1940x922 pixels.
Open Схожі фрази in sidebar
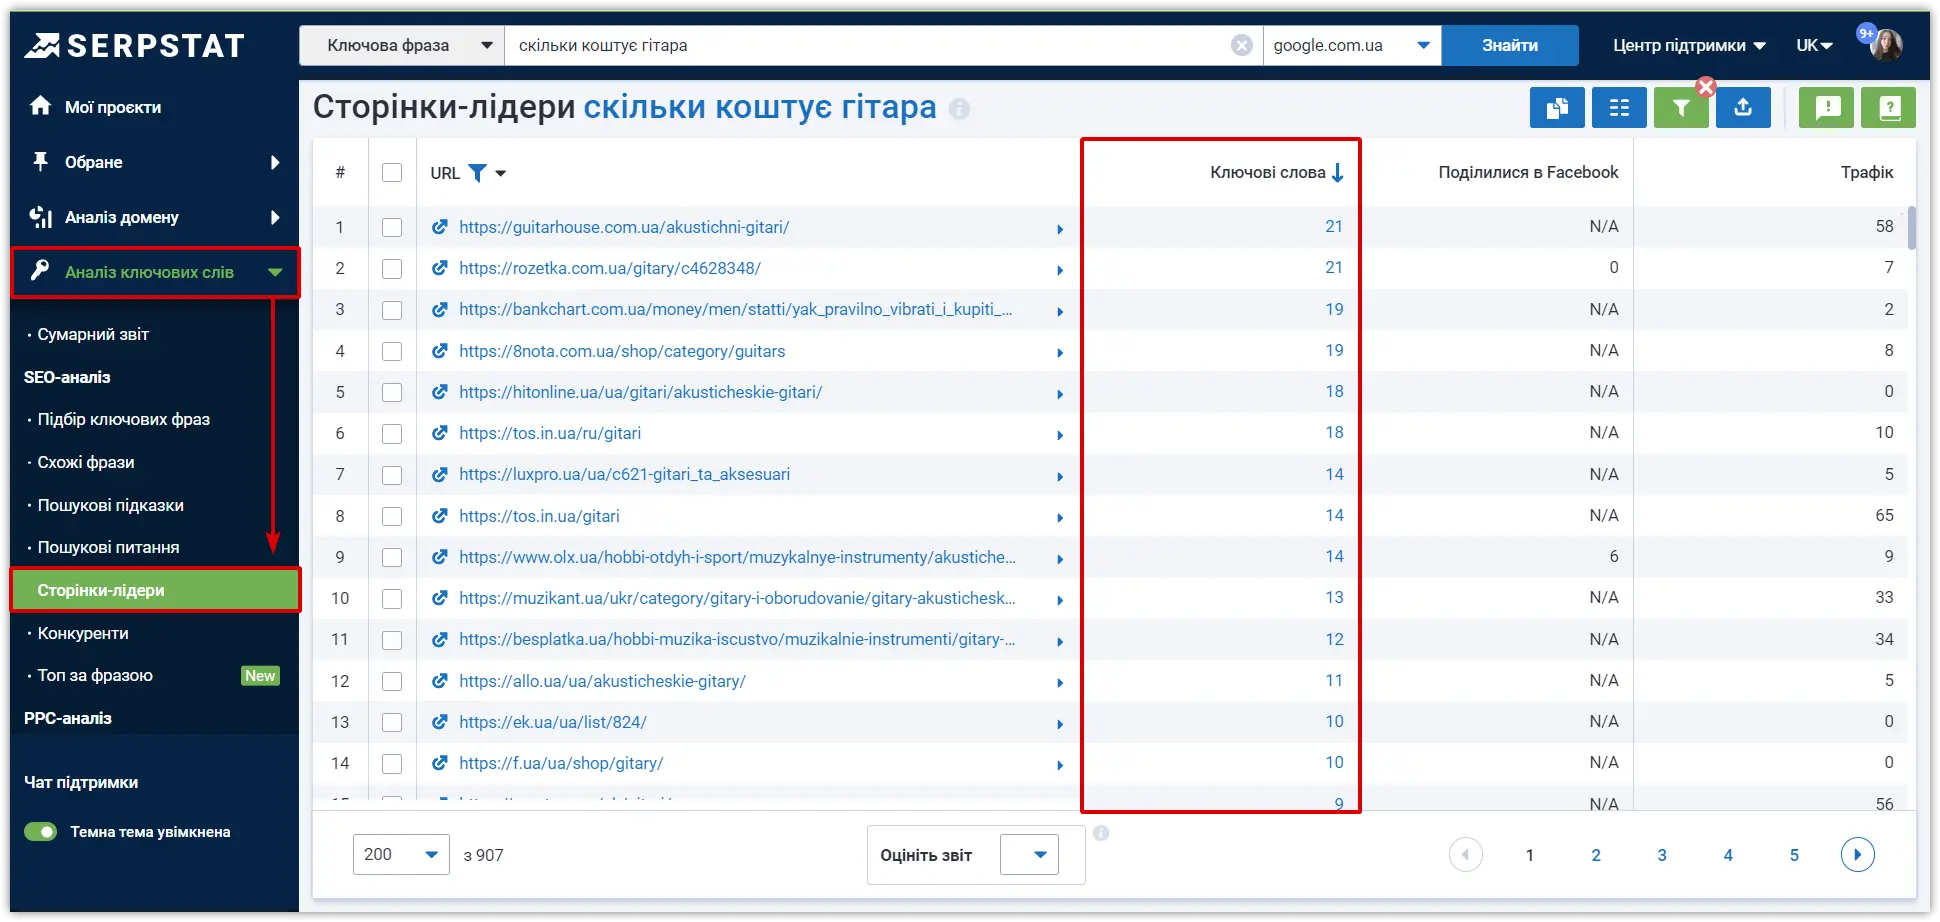pos(86,462)
